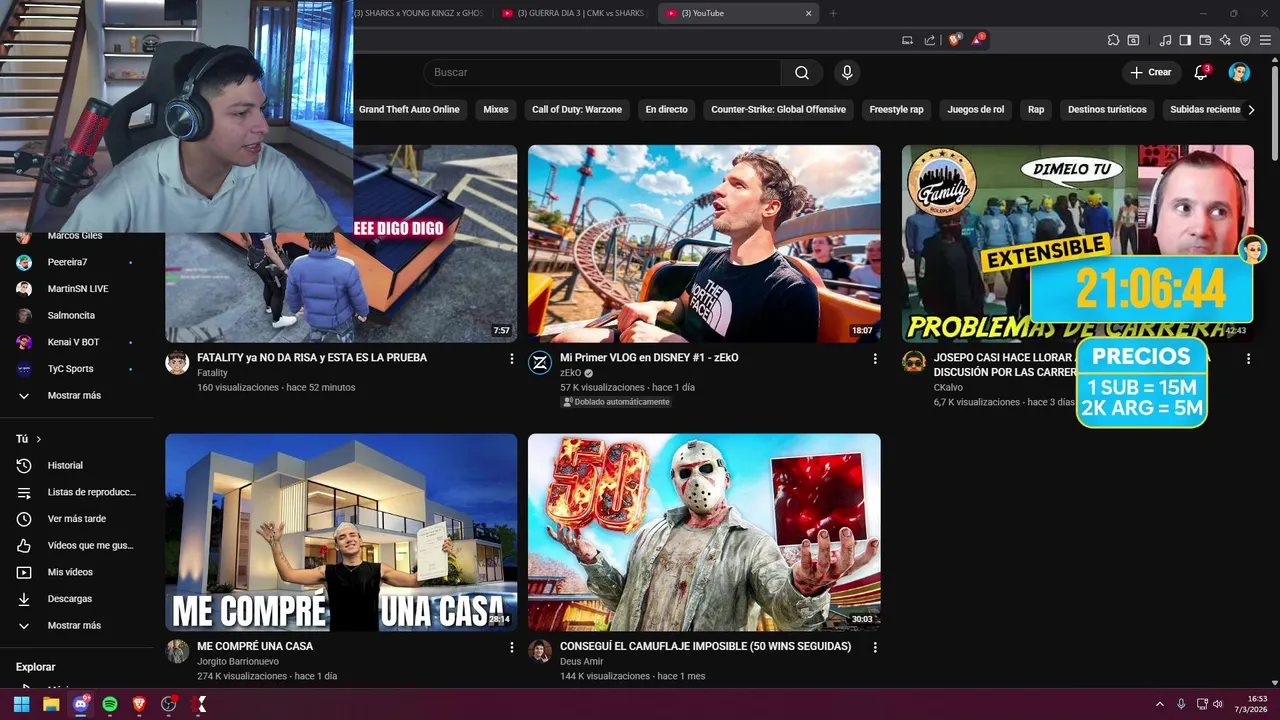
Task: Switch to the GUERRA DIA 3 tab
Action: click(x=574, y=13)
